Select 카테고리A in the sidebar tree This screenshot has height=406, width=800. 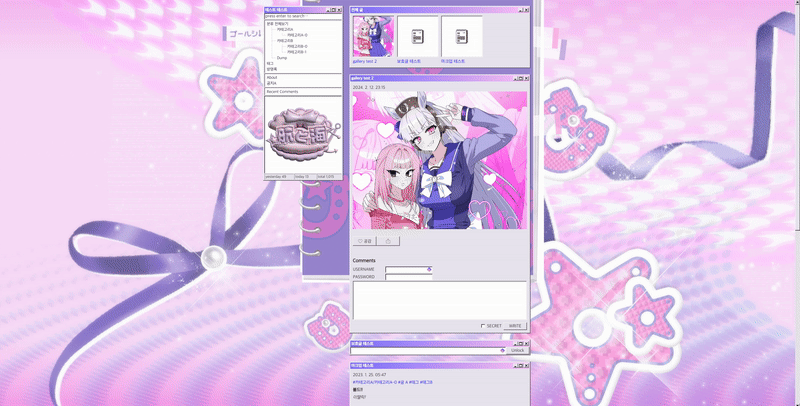(285, 30)
